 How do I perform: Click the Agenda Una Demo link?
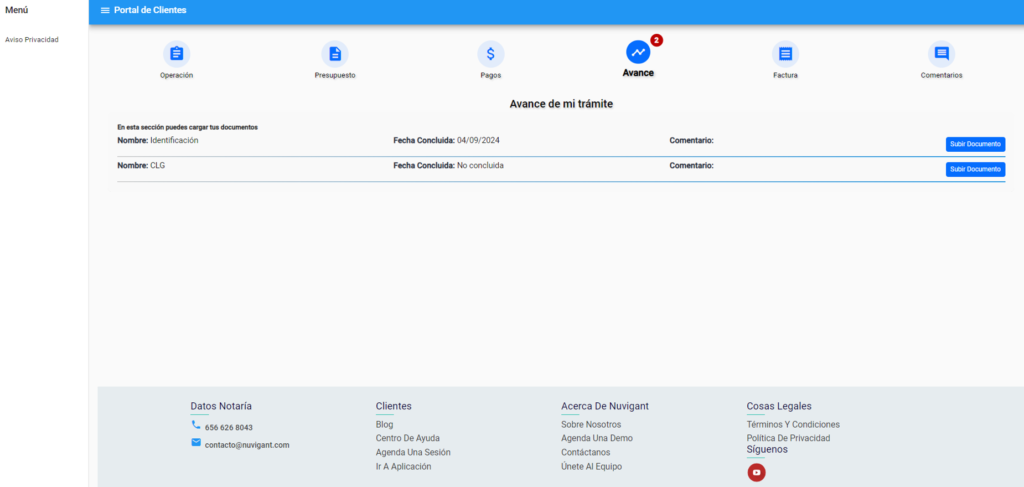point(597,438)
